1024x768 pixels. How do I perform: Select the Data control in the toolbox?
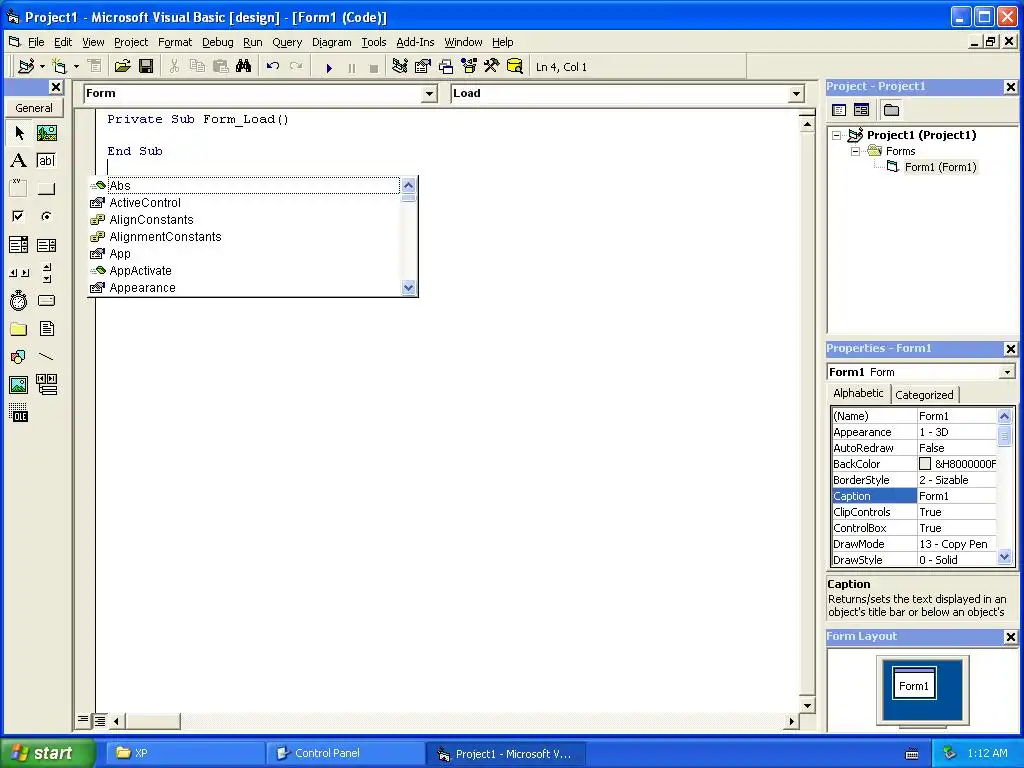(46, 385)
